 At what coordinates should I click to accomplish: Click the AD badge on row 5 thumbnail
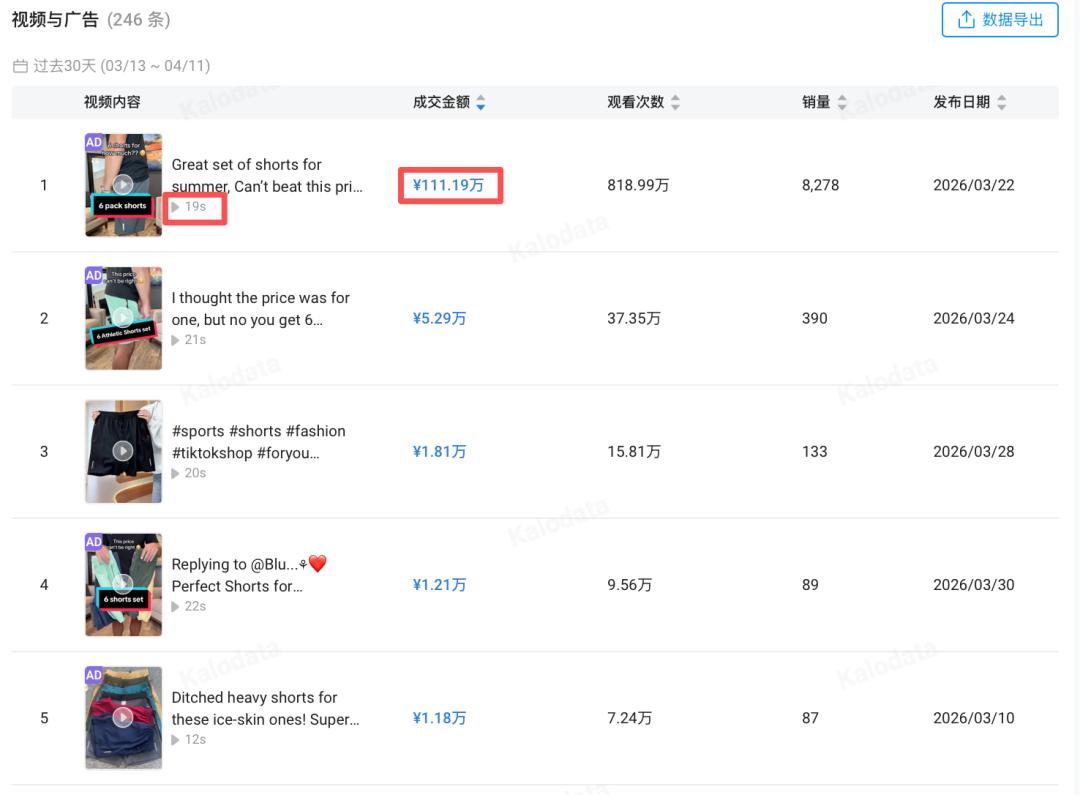click(x=93, y=675)
